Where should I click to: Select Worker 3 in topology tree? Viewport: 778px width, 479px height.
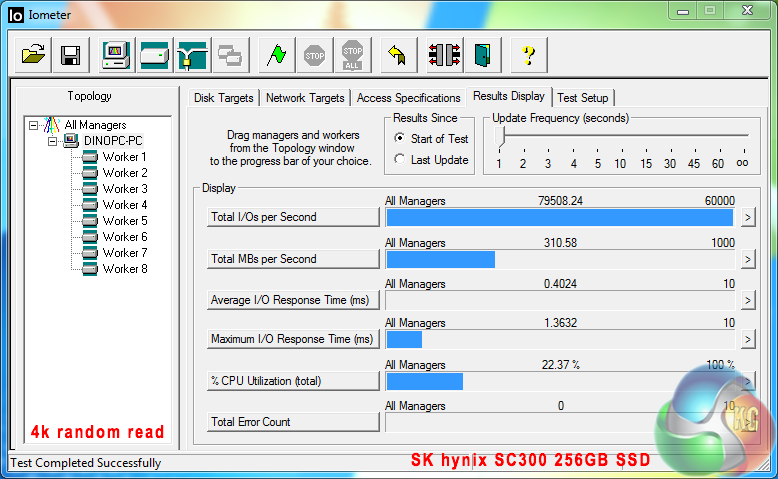pyautogui.click(x=125, y=189)
